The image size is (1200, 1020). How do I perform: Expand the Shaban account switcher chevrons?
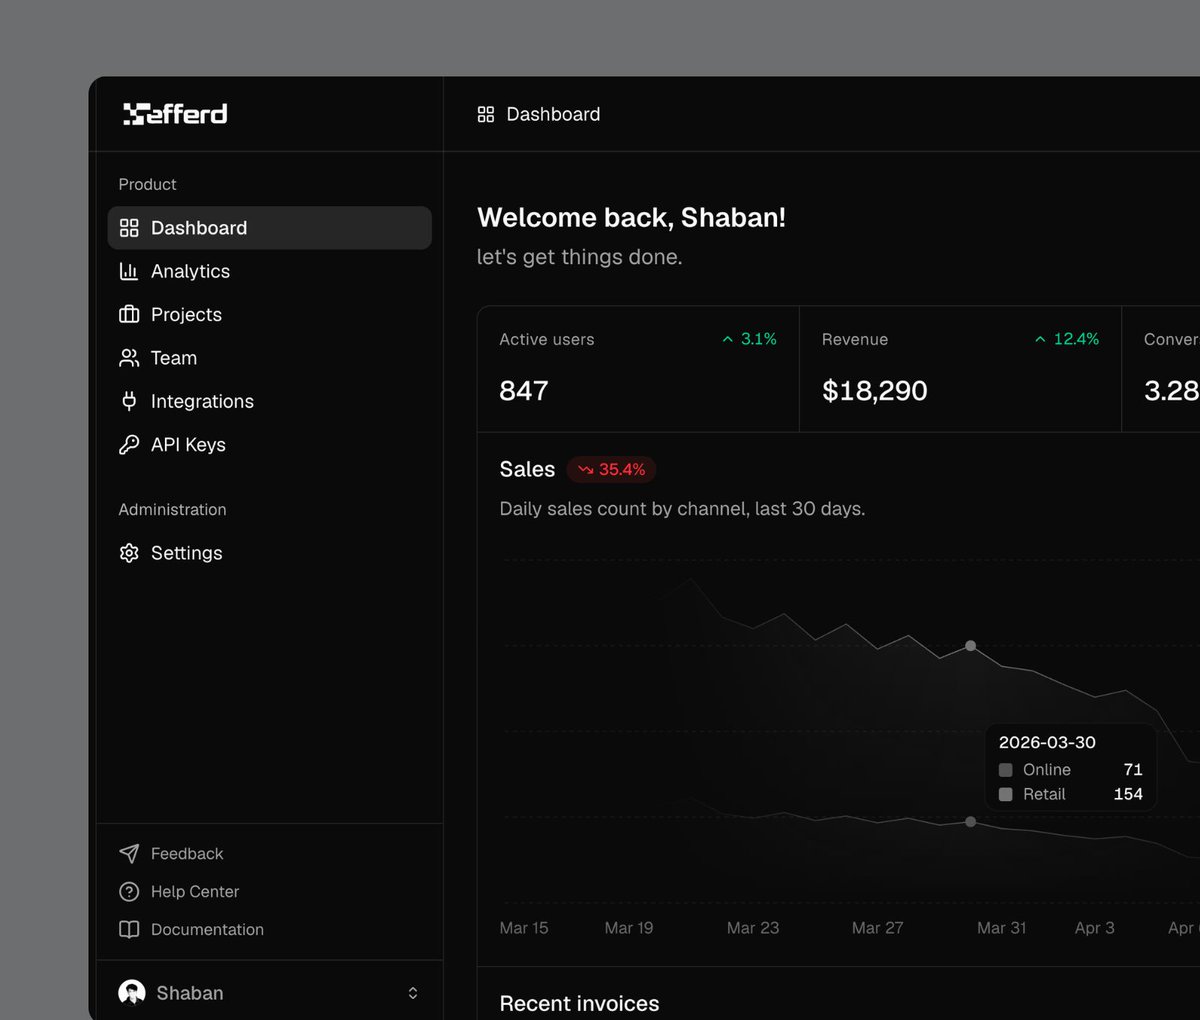click(x=413, y=993)
